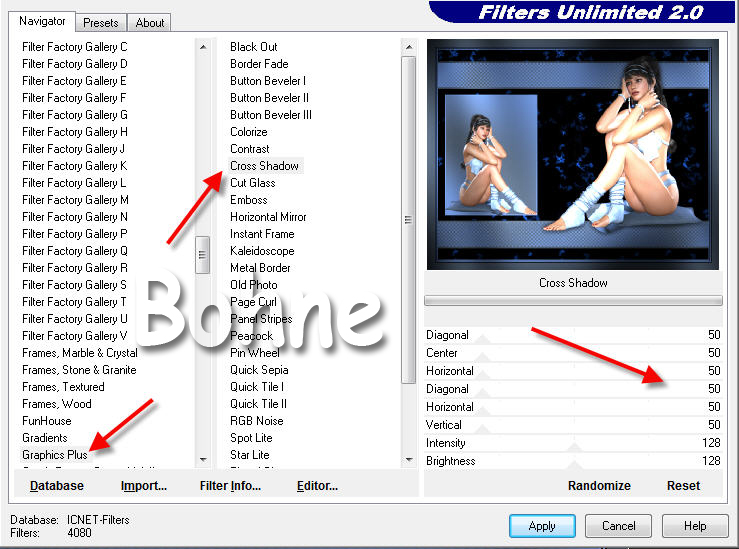Screen dimensions: 739x549
Task: Click Import... to add filters
Action: (143, 486)
